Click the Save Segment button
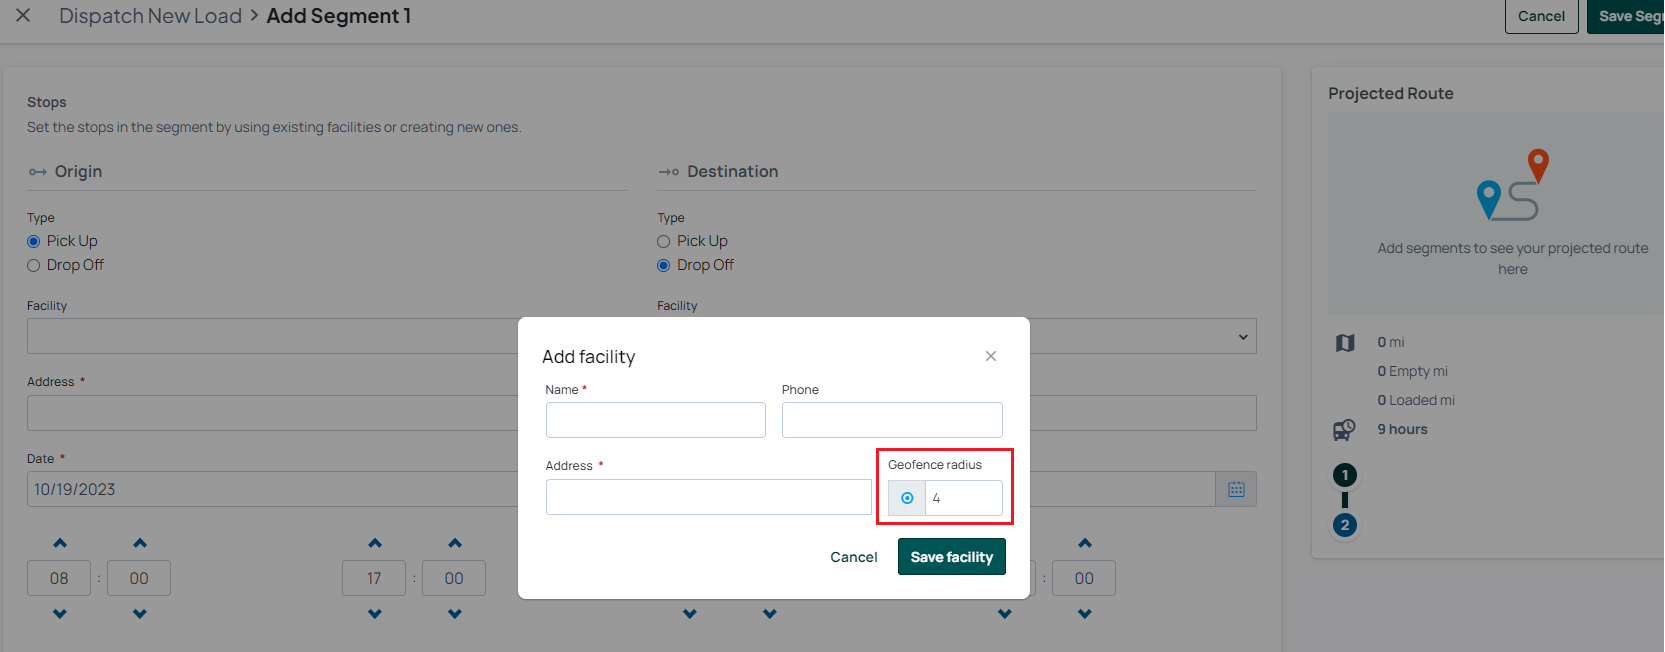 click(x=1626, y=16)
